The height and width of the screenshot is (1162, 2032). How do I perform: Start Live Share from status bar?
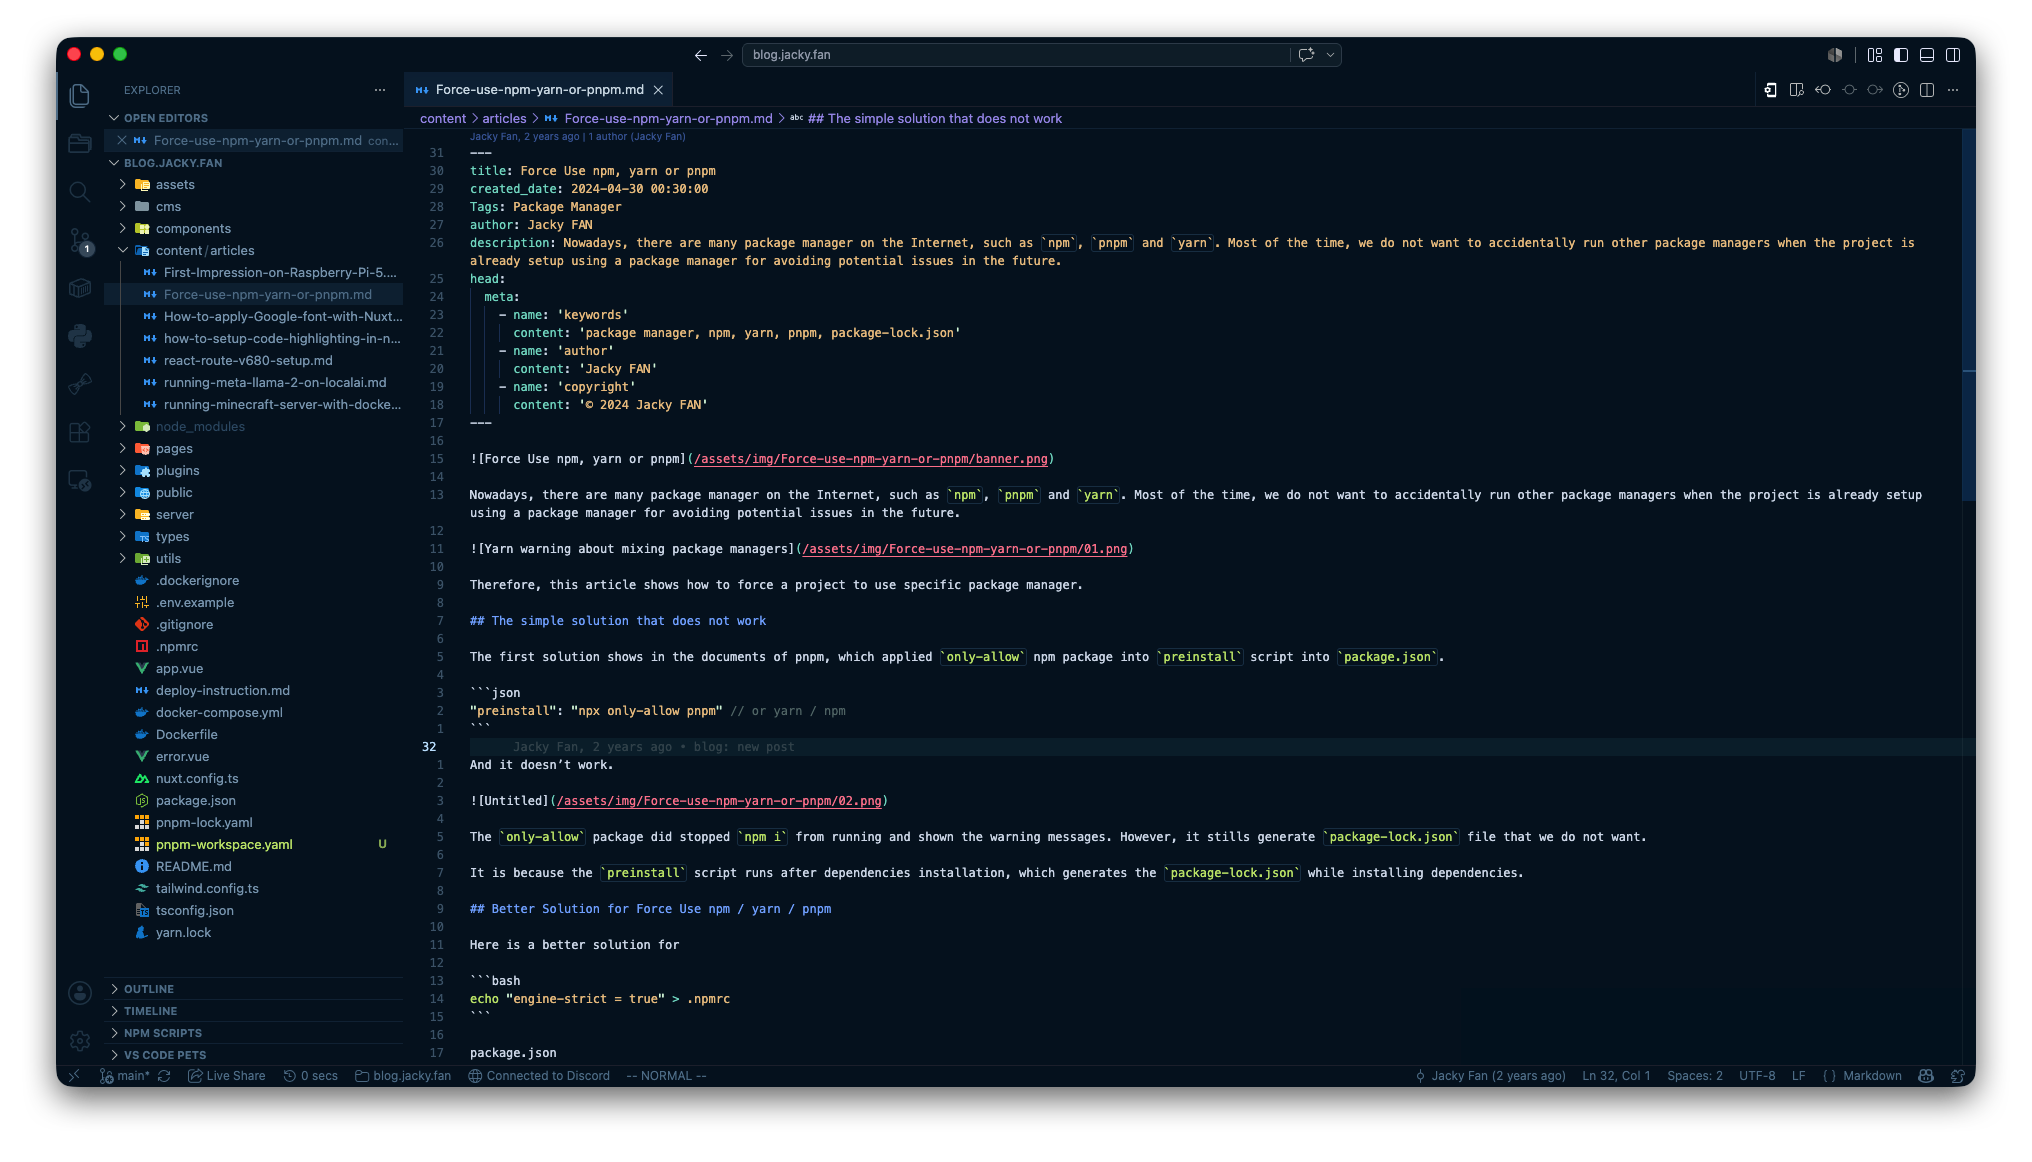click(x=227, y=1076)
